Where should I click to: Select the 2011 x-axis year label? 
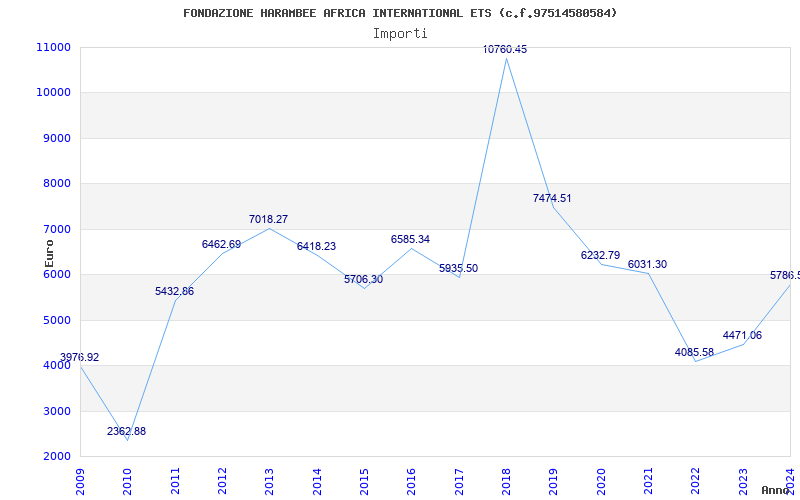(x=175, y=482)
